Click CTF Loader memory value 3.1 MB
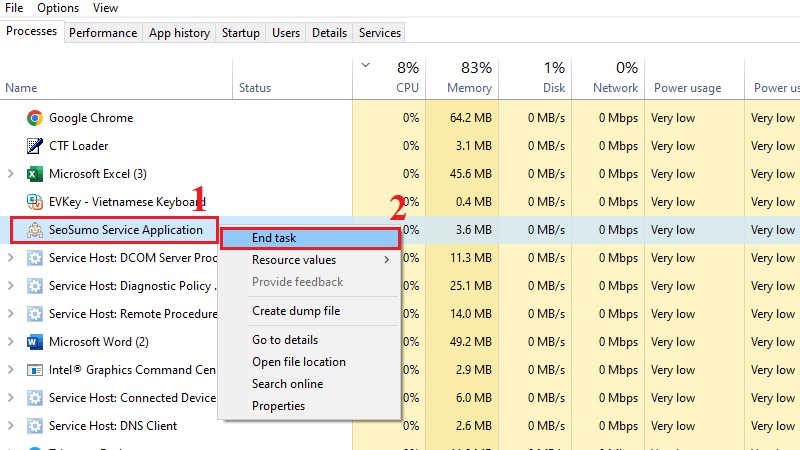800x450 pixels. point(473,146)
